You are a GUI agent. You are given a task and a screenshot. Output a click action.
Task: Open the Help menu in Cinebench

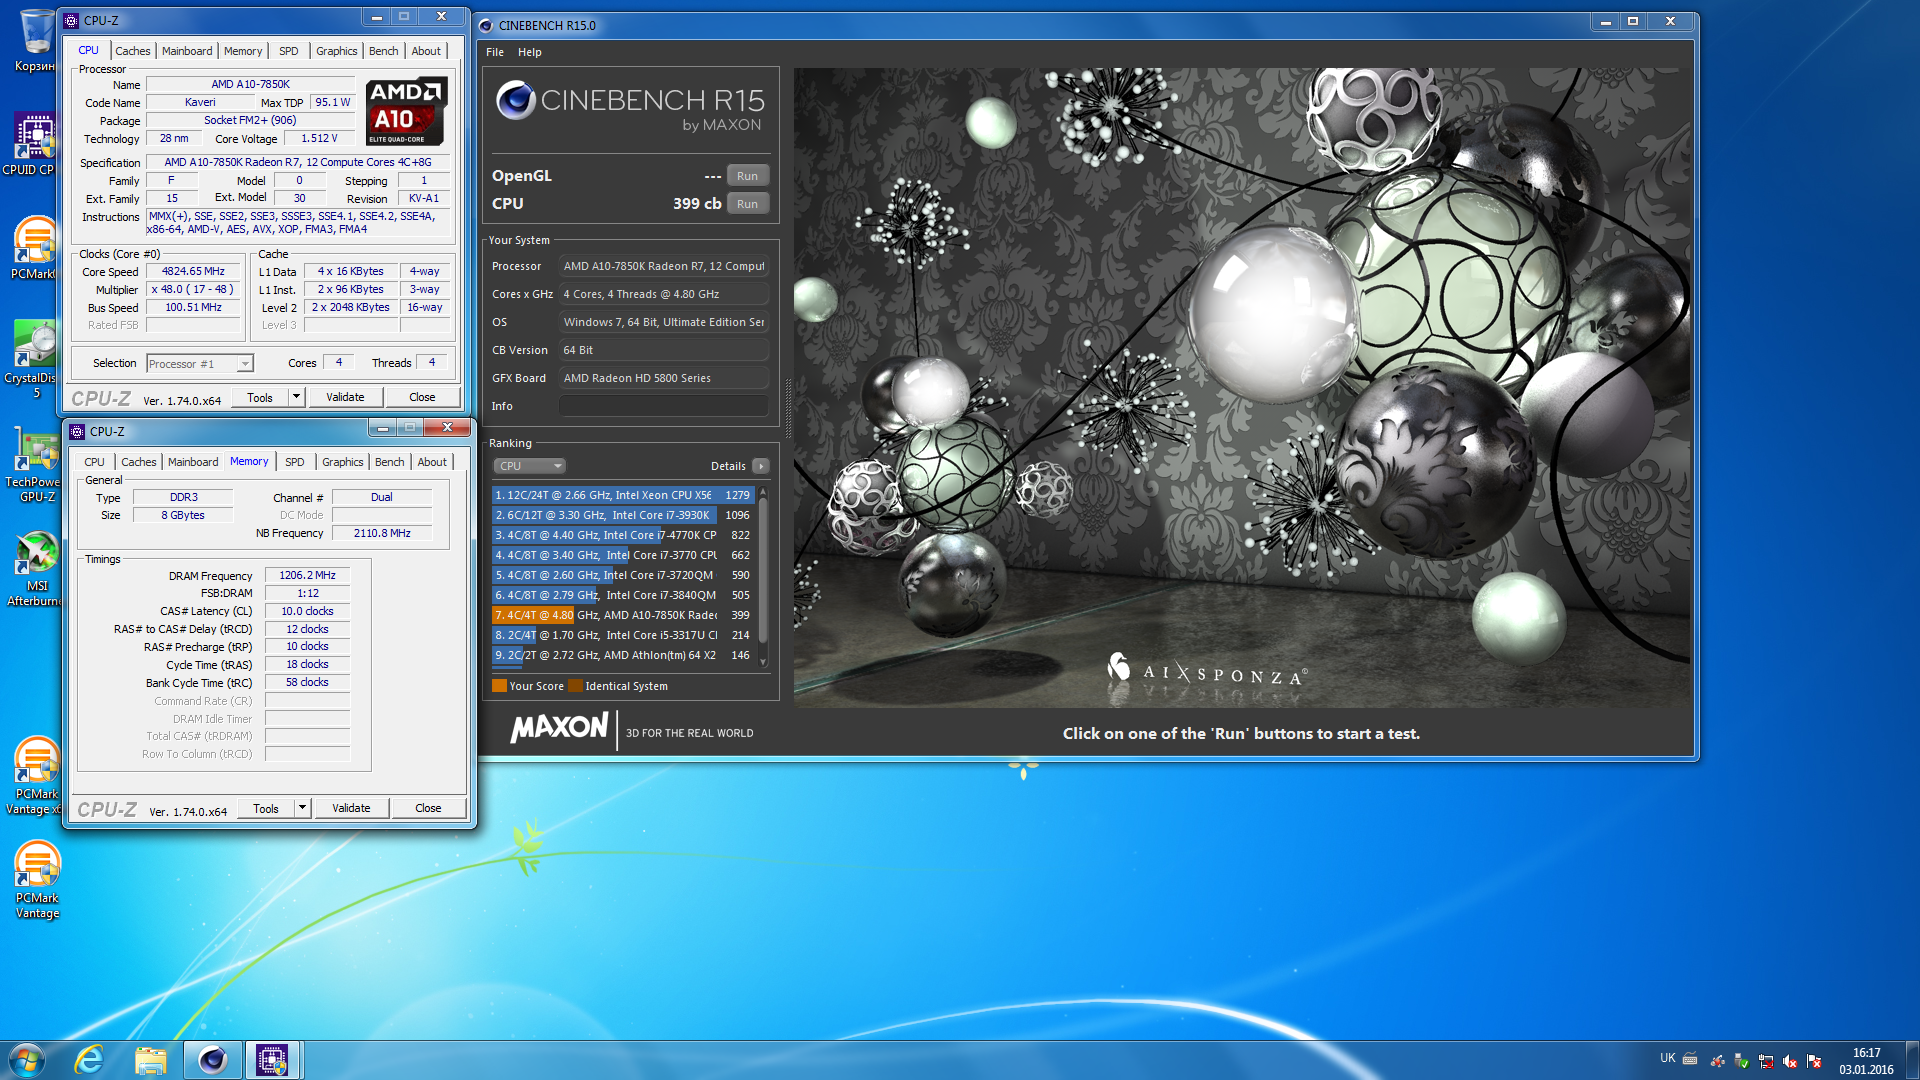coord(529,52)
